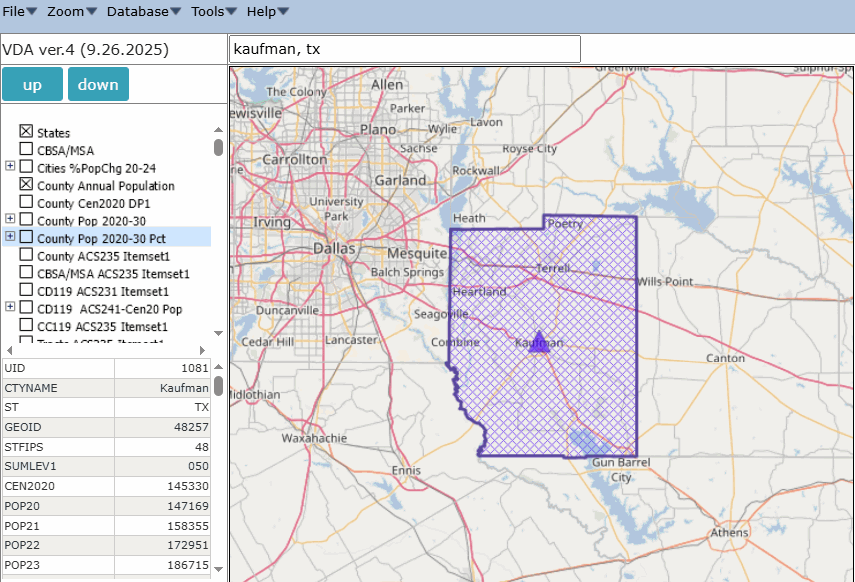Screen dimensions: 855x582
Task: Expand the CD119 ACS241-Cen20 Pop layer
Action: point(10,308)
